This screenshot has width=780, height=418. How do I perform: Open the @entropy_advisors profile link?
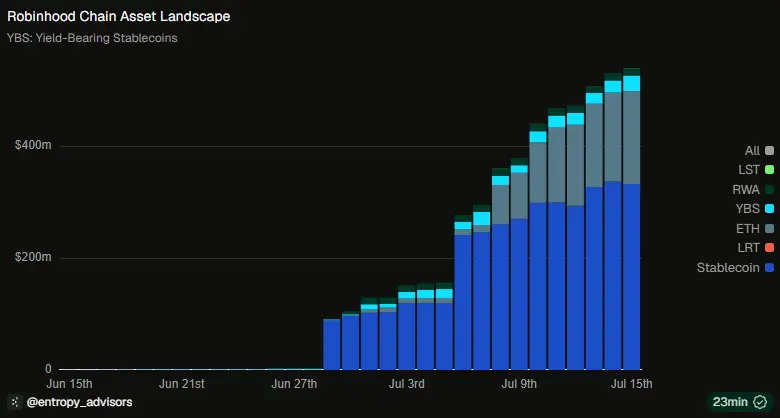[x=79, y=402]
